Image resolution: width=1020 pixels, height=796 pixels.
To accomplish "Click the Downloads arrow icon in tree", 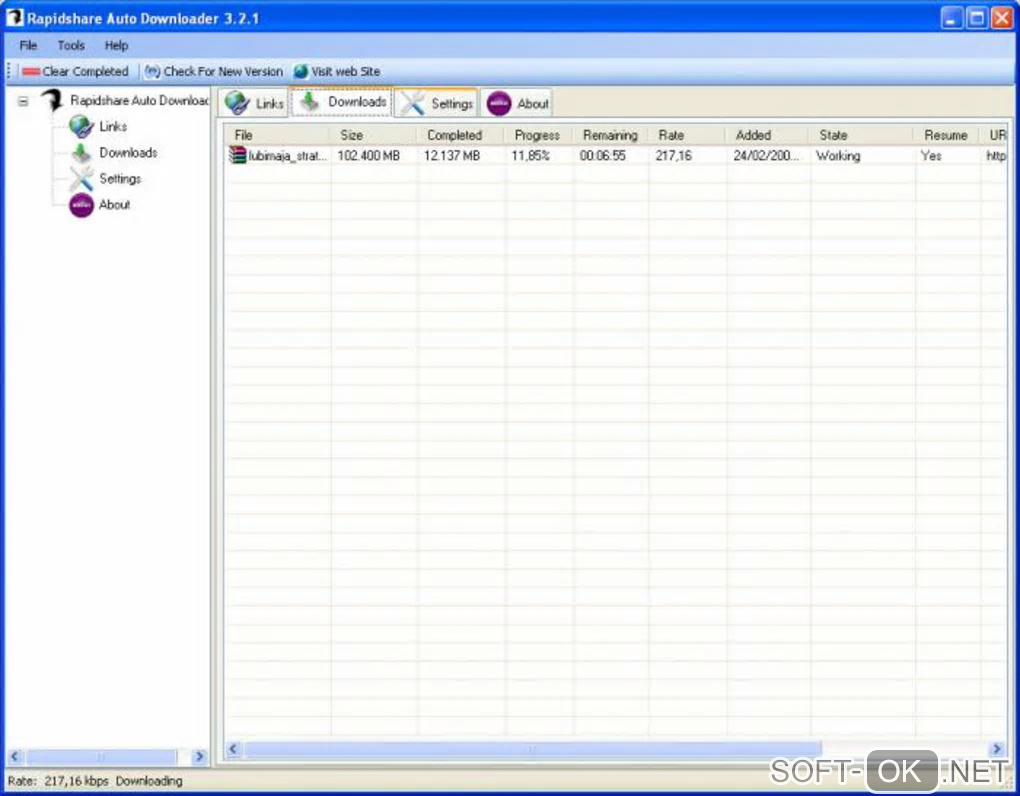I will [81, 153].
